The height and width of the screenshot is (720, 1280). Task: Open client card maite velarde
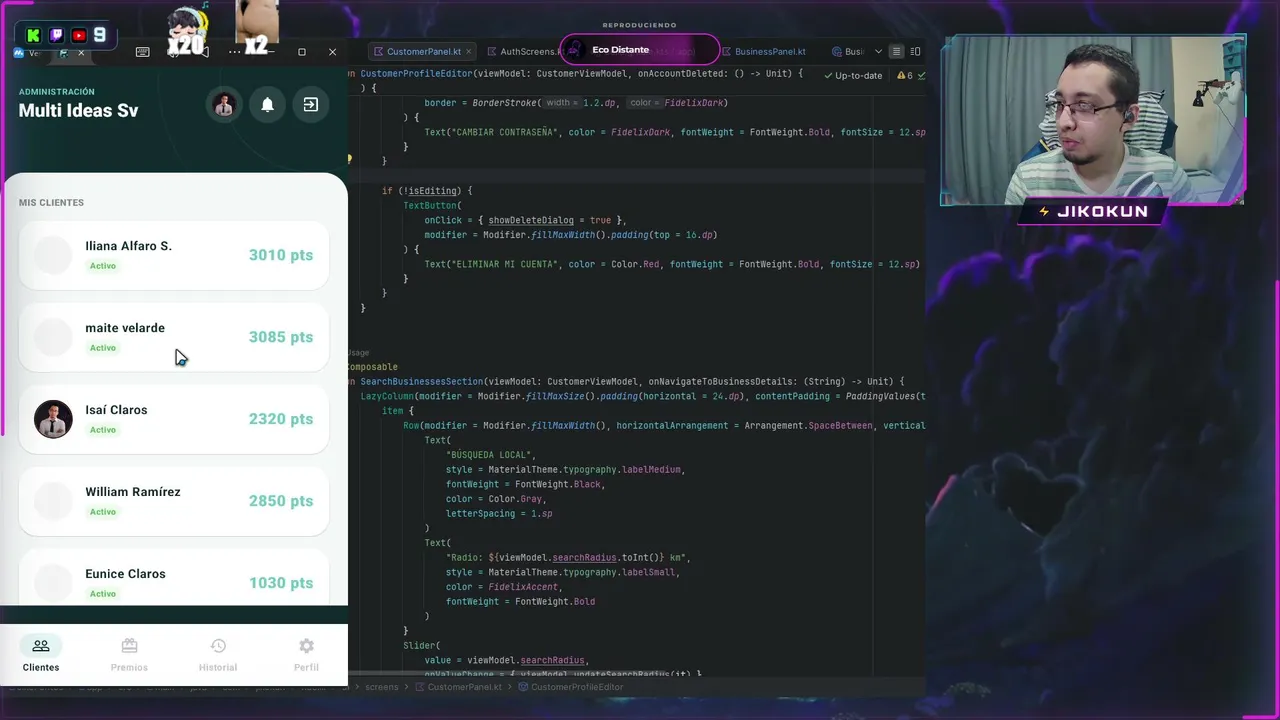tap(174, 337)
